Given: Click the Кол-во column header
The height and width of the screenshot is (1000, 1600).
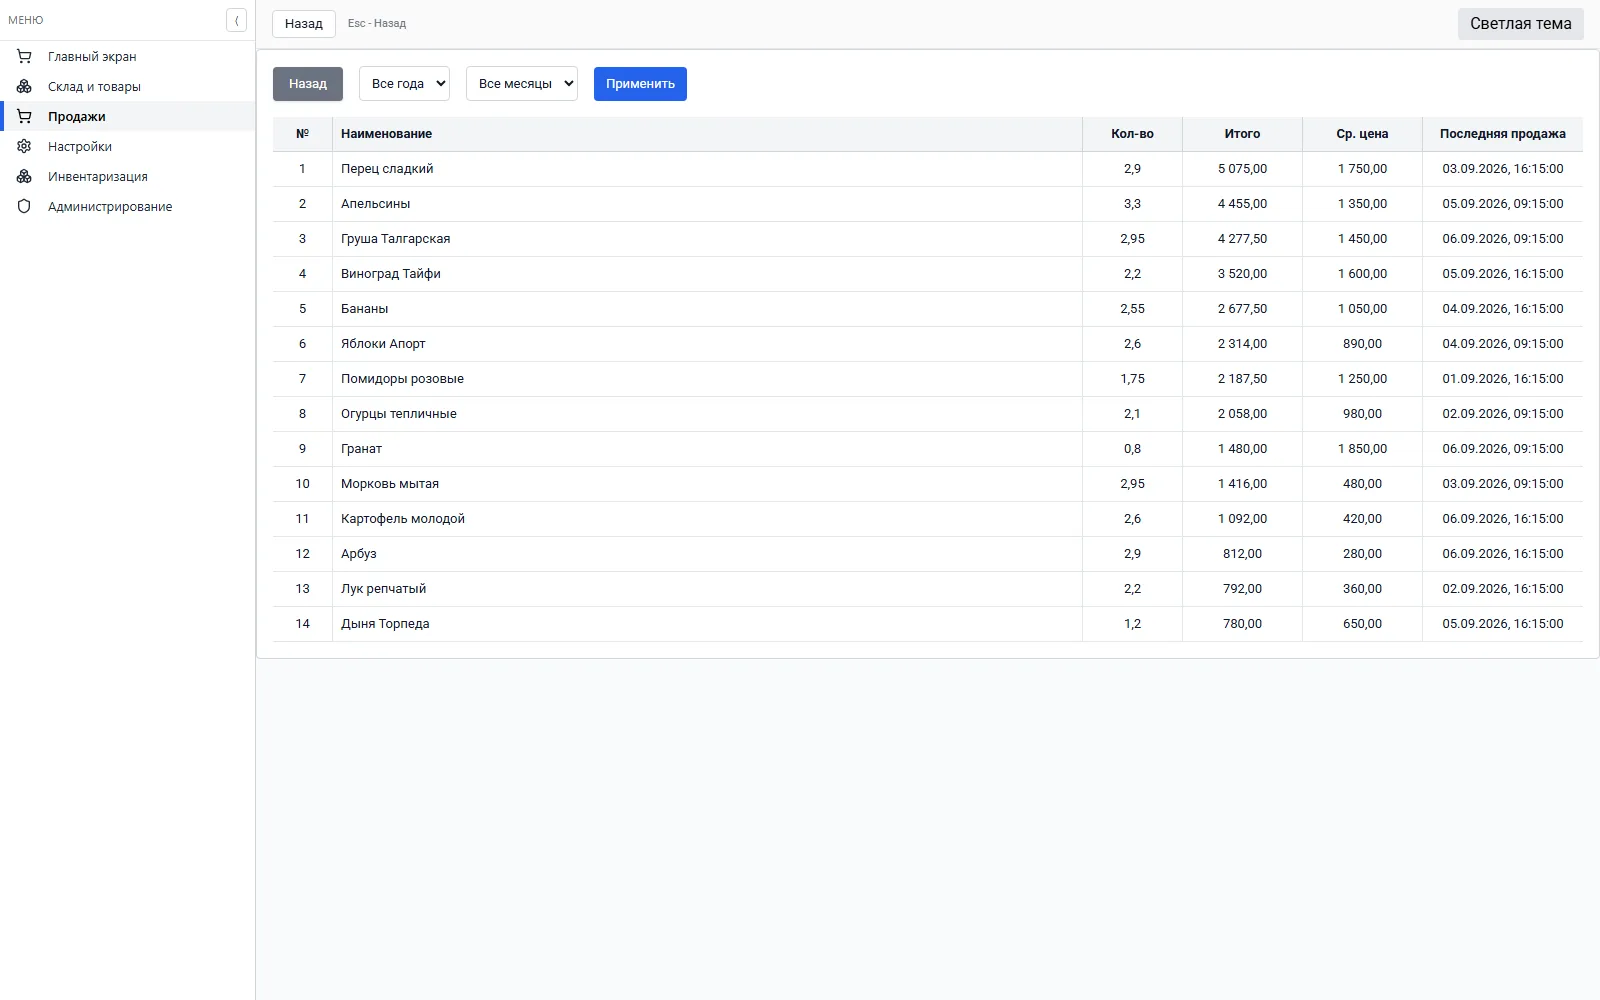Looking at the screenshot, I should (1132, 134).
